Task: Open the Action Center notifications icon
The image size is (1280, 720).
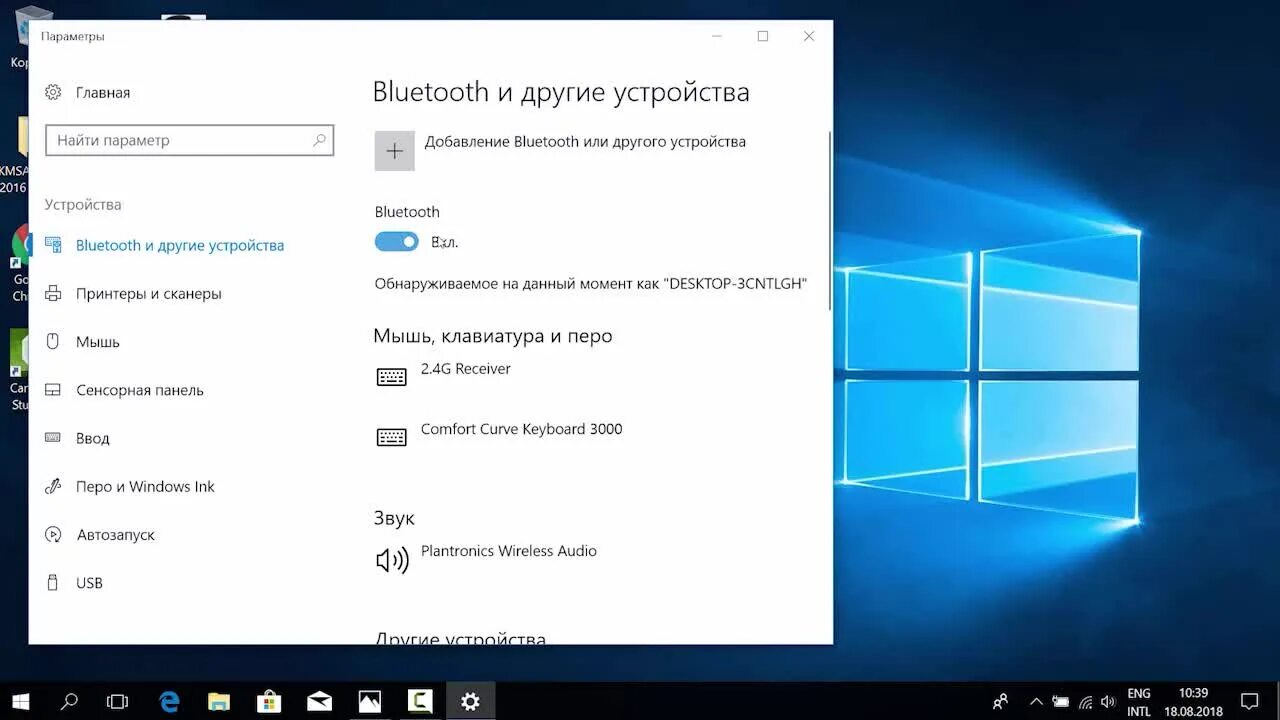Action: click(x=1250, y=702)
